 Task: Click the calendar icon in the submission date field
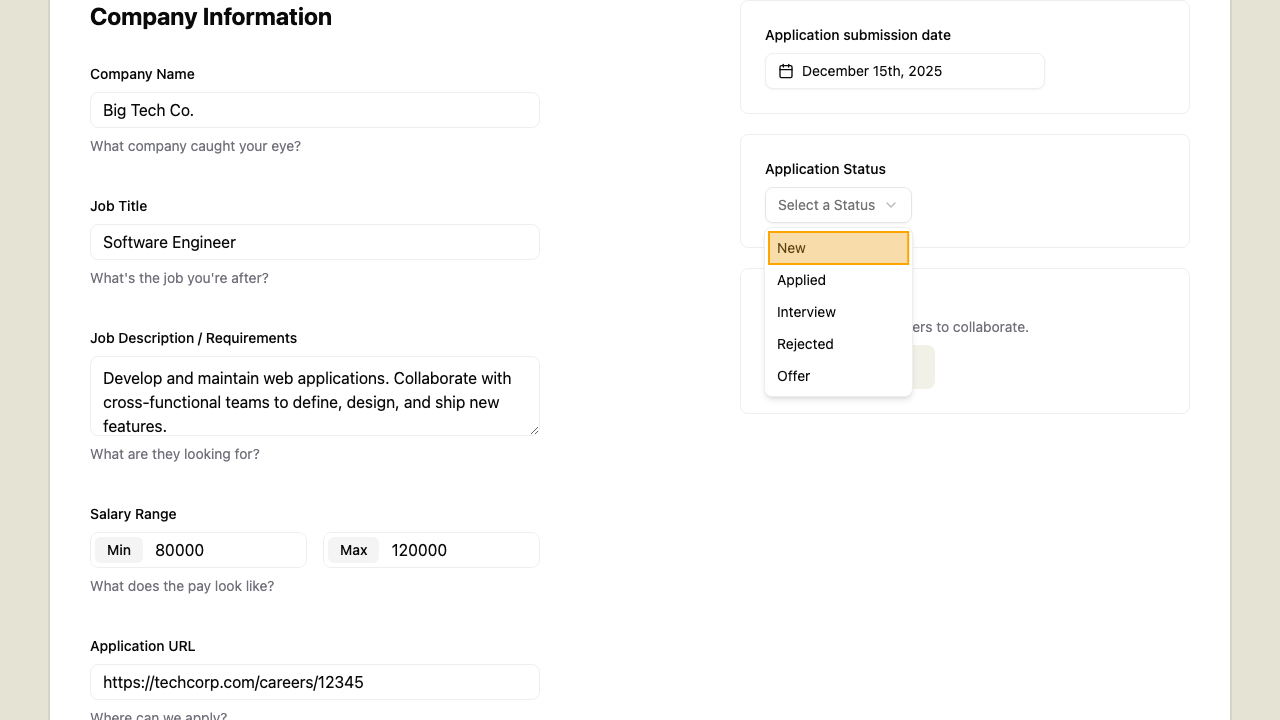pyautogui.click(x=786, y=71)
